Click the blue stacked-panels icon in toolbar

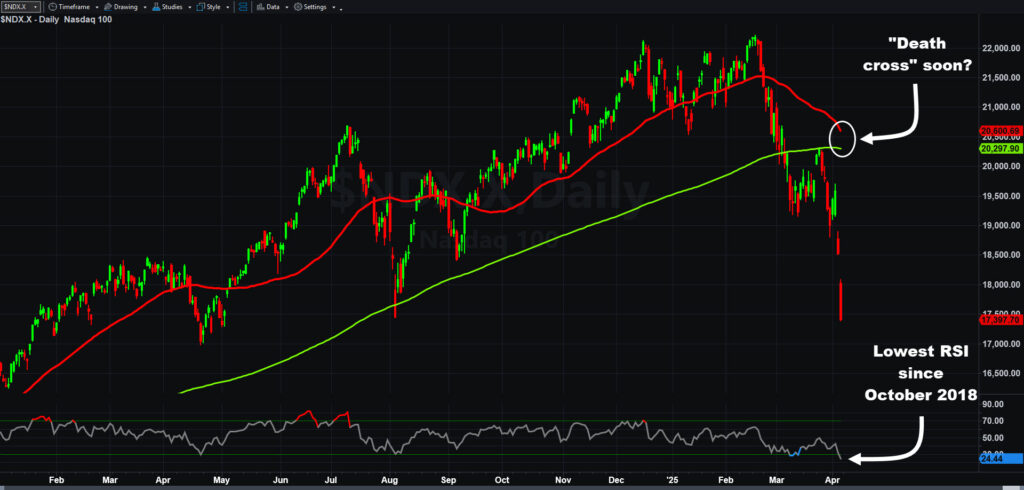(243, 7)
